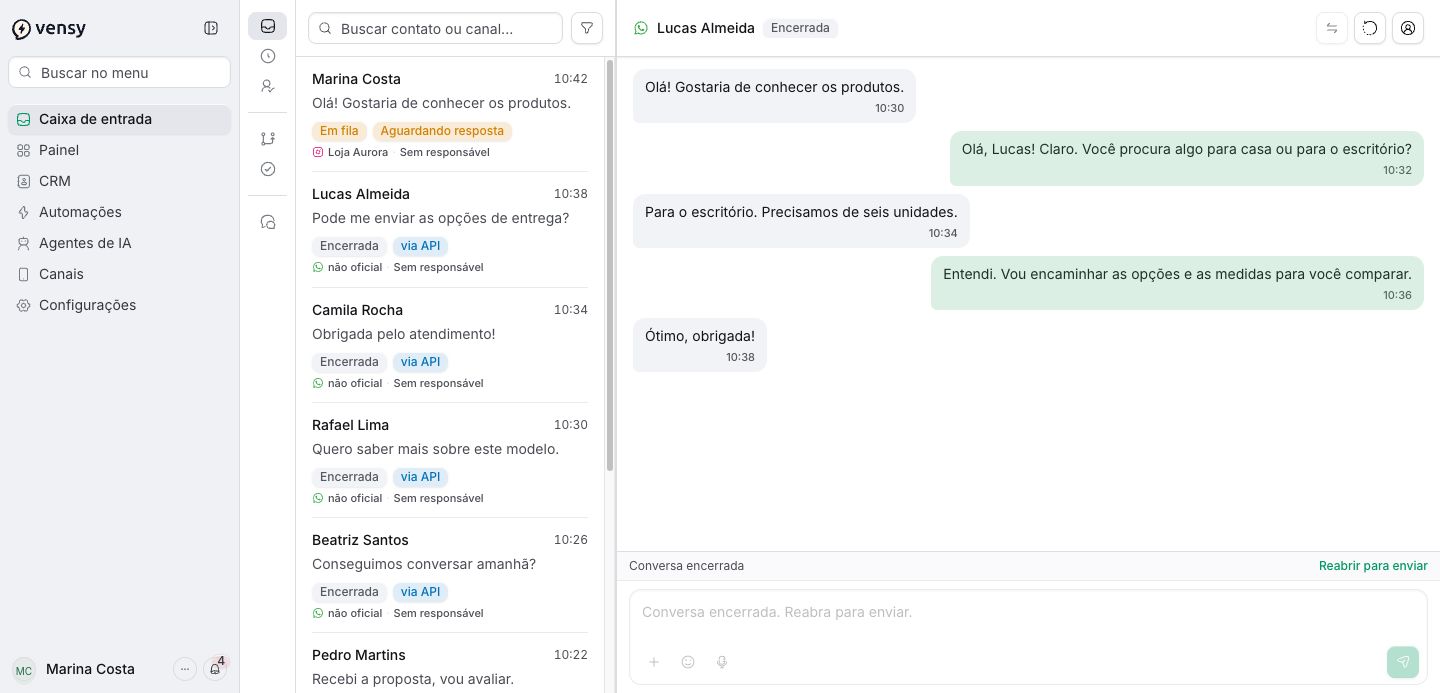Click the Em fila tag on Marina Costa
This screenshot has width=1440, height=693.
pyautogui.click(x=339, y=131)
